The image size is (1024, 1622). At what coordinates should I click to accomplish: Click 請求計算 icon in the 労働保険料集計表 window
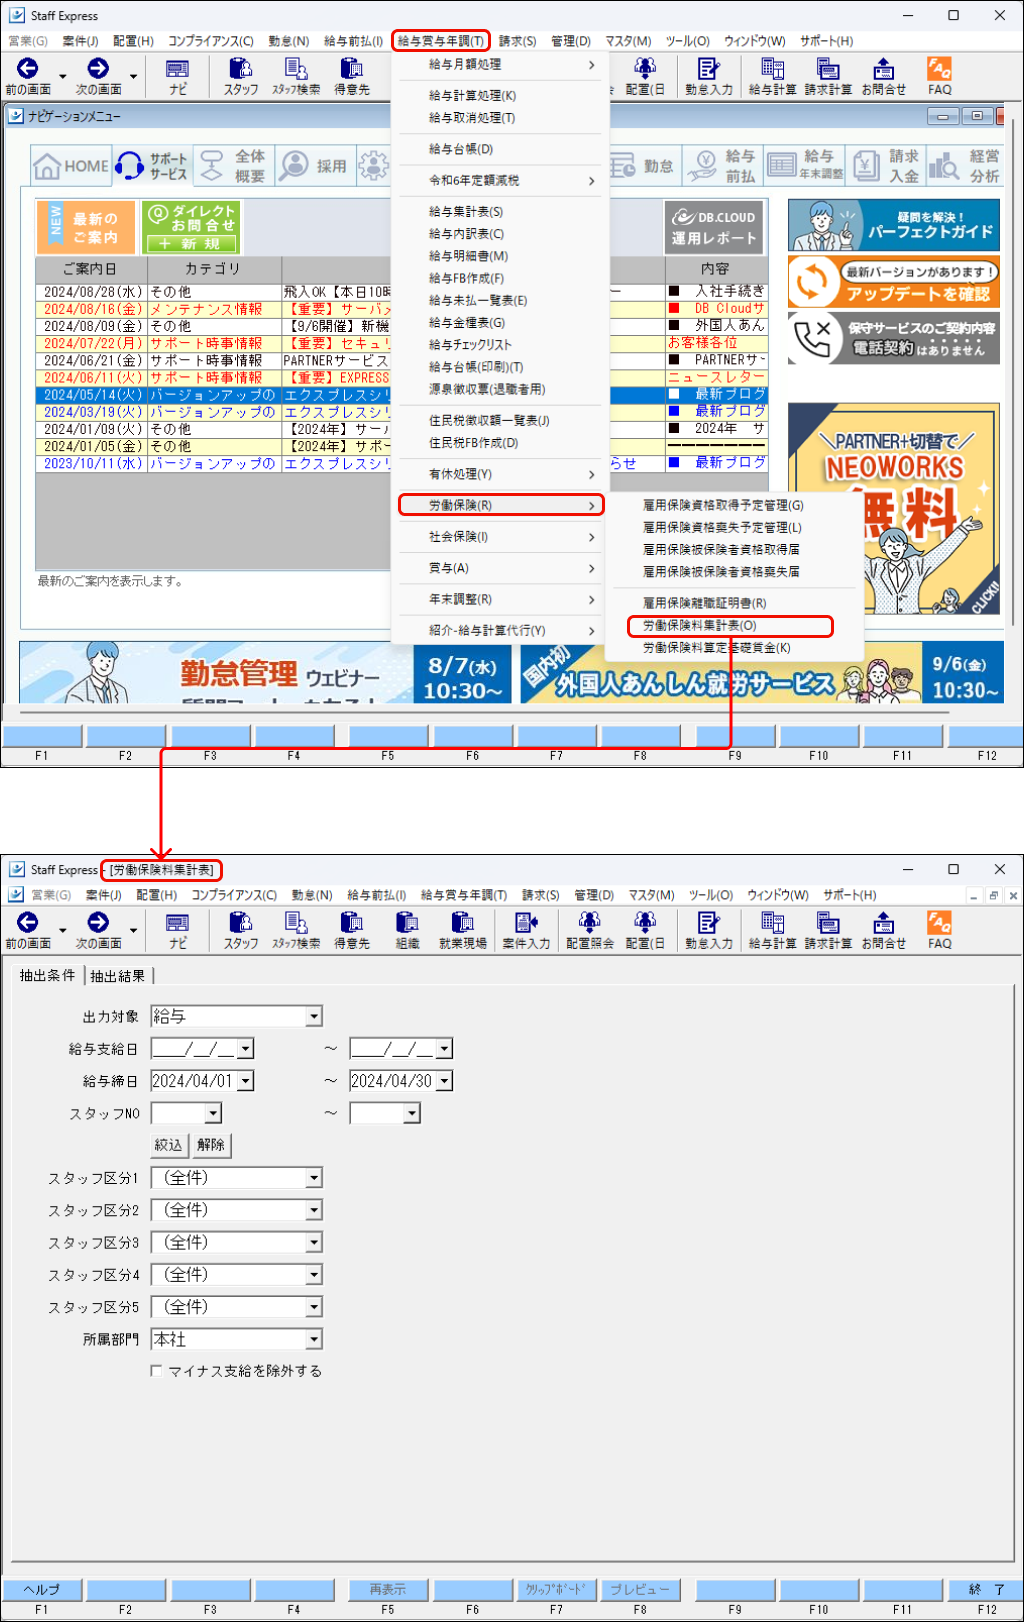[828, 929]
